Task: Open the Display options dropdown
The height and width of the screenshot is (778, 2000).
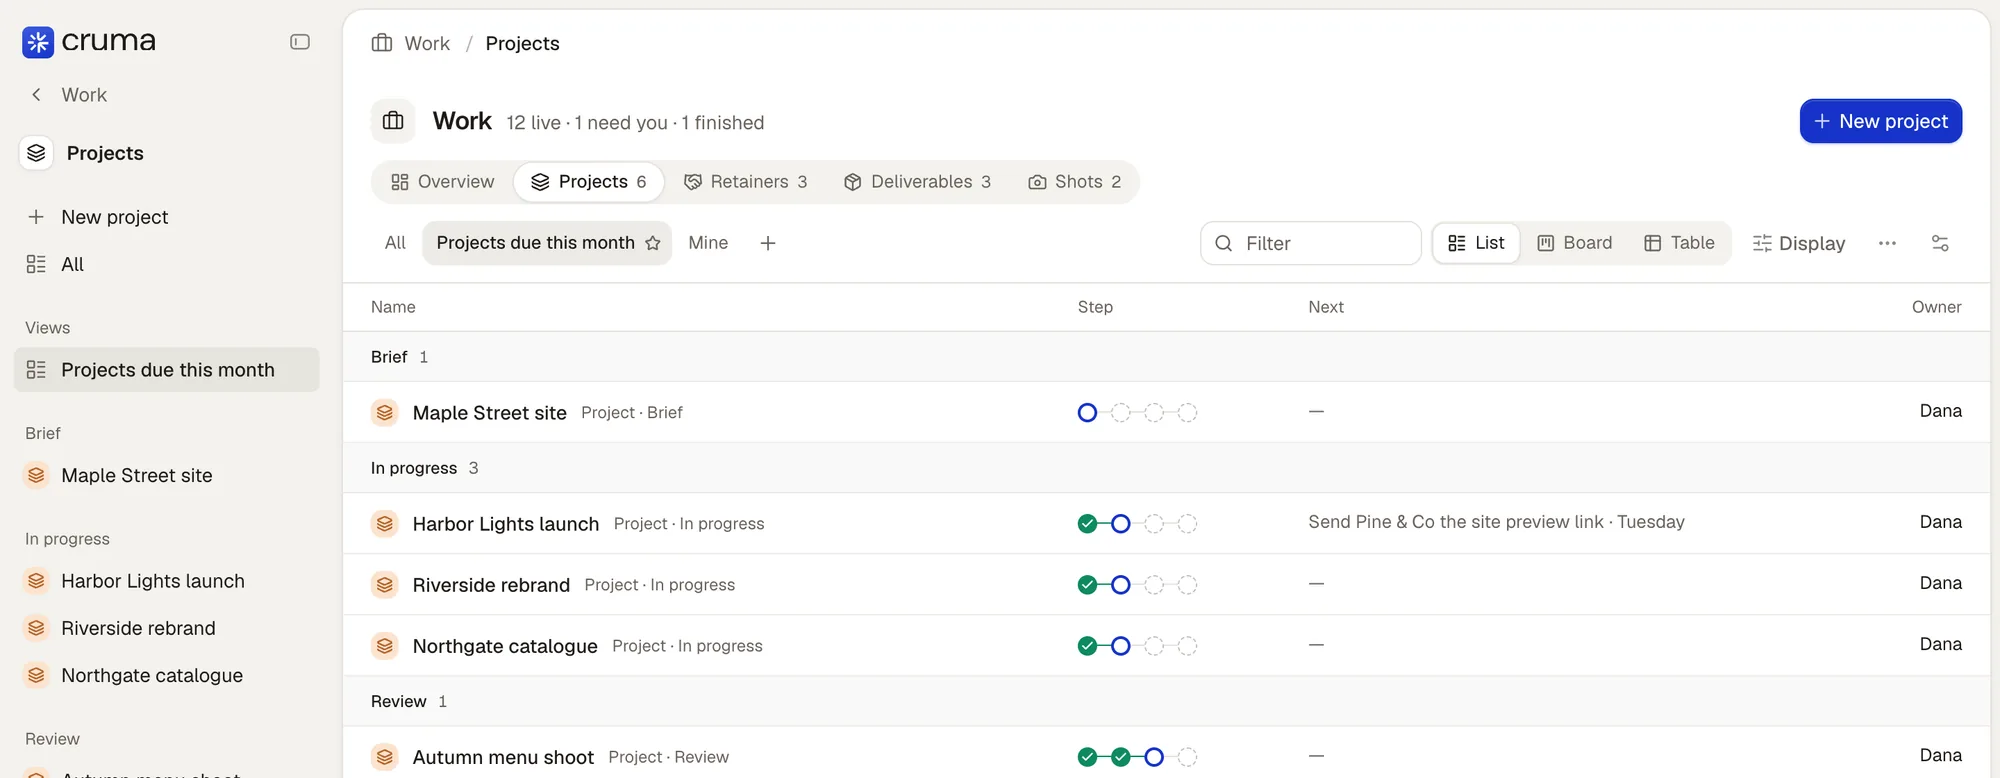Action: [x=1799, y=243]
